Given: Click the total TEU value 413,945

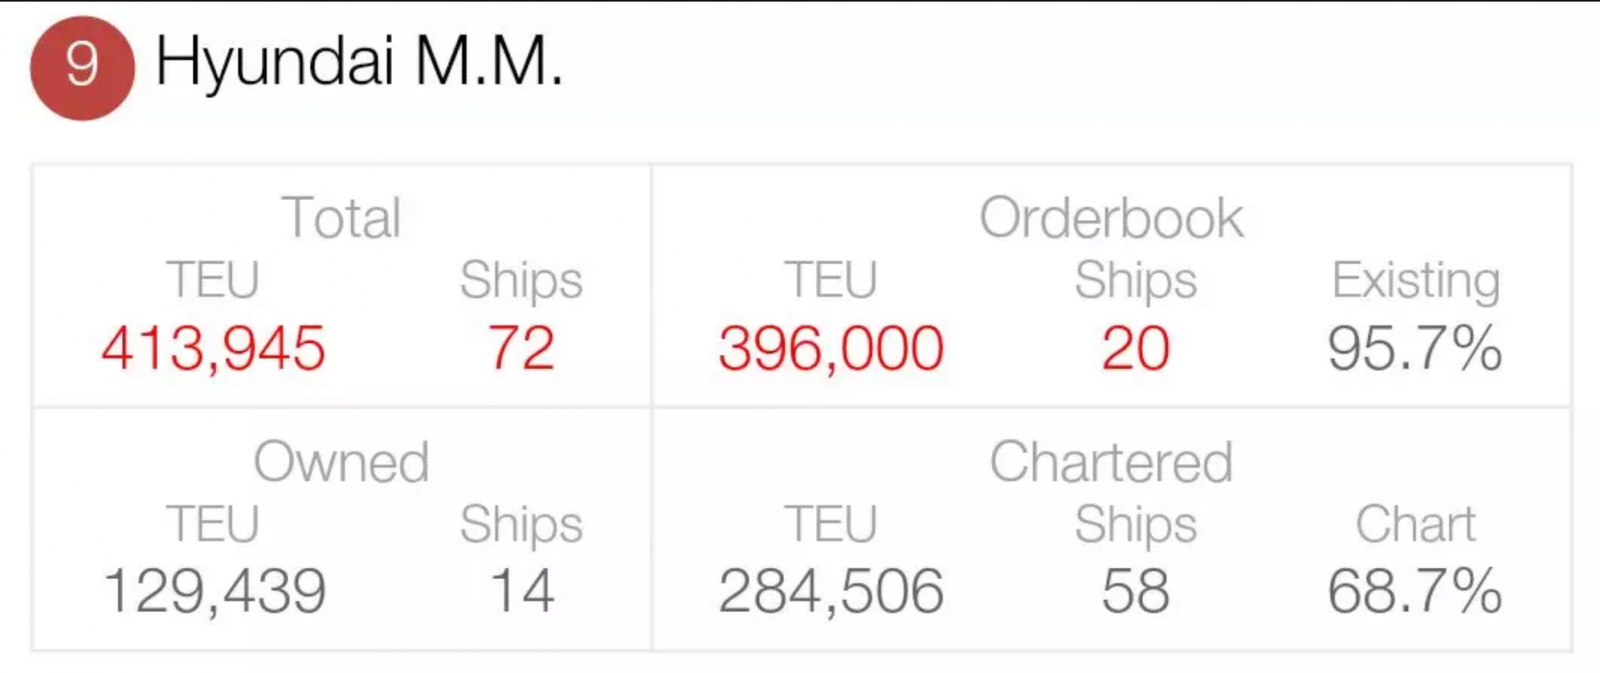Looking at the screenshot, I should point(213,348).
